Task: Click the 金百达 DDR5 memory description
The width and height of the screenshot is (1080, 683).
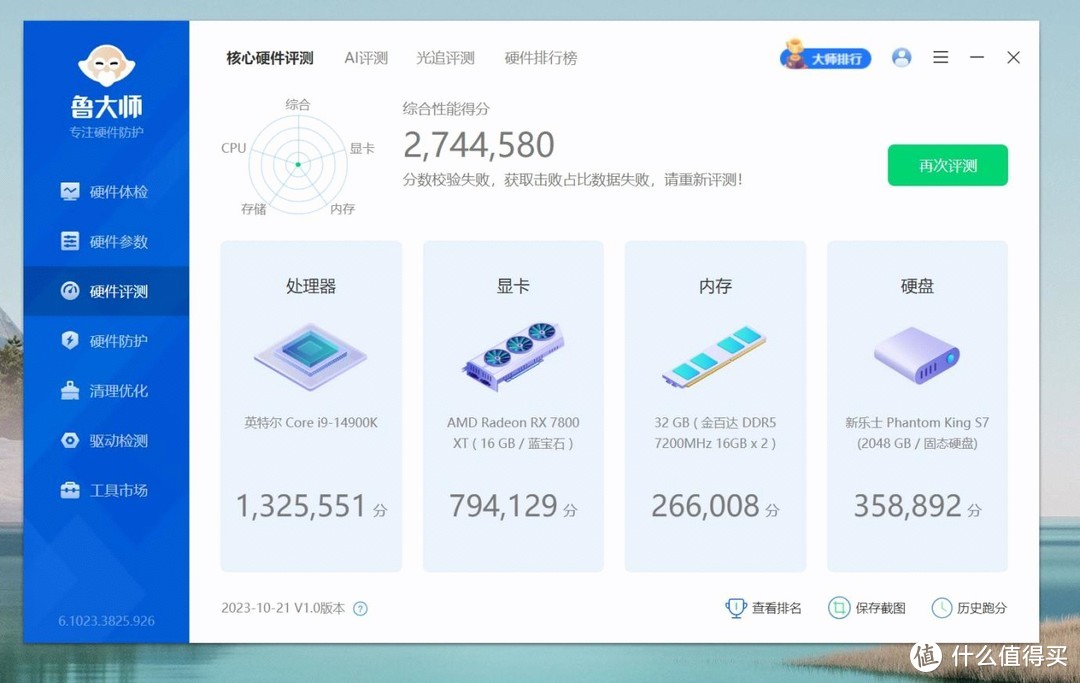Action: point(715,433)
